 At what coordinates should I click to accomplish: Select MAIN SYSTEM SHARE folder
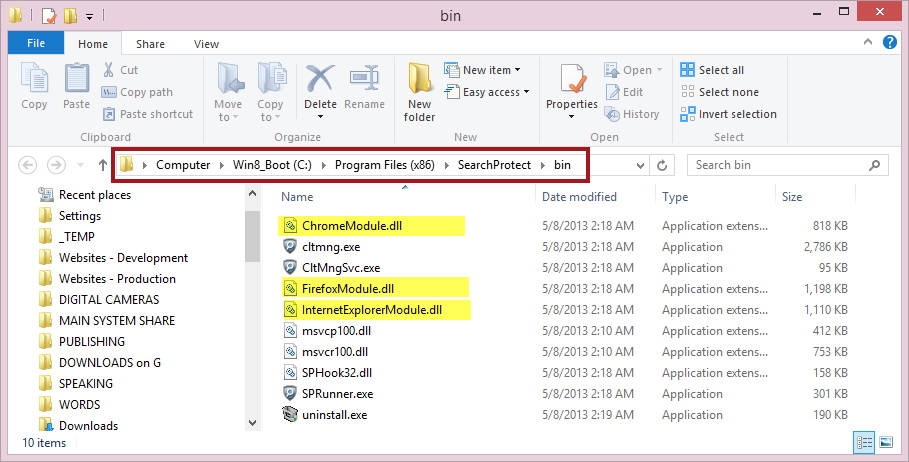[106, 321]
